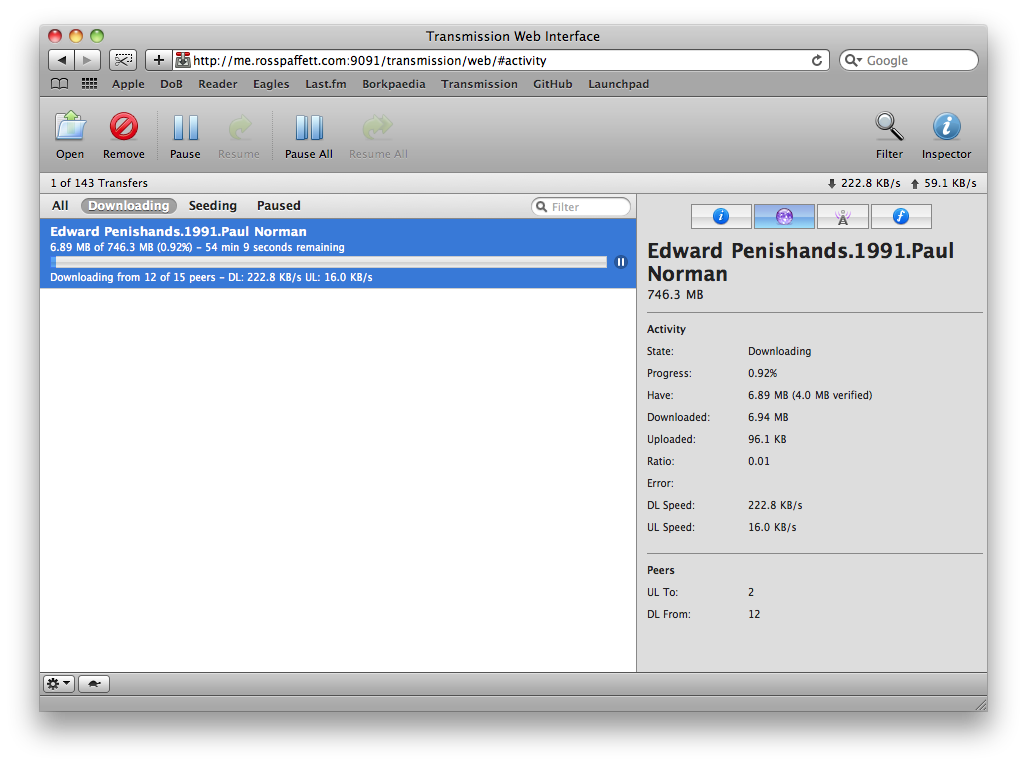Open DoB bookmark
This screenshot has width=1027, height=766.
coord(172,84)
